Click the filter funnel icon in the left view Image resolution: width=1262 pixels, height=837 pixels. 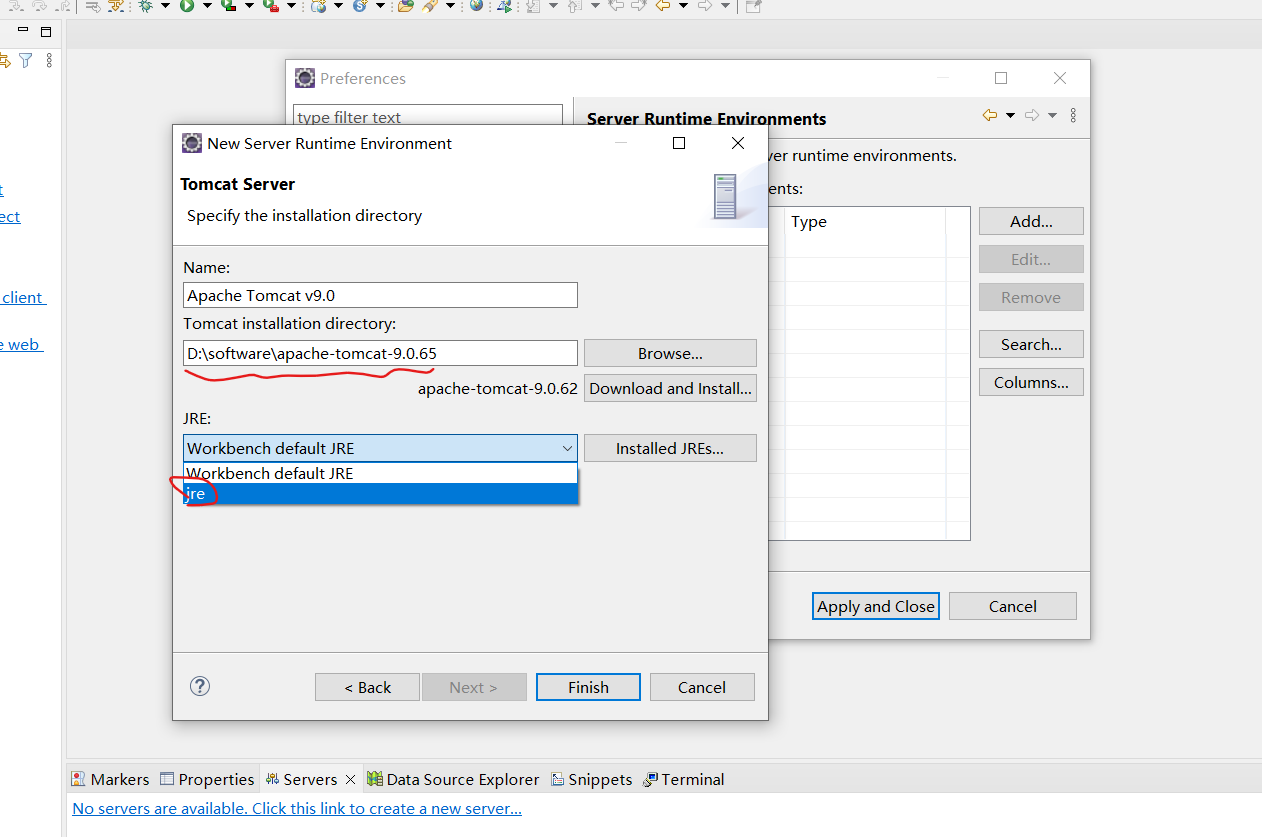[26, 61]
